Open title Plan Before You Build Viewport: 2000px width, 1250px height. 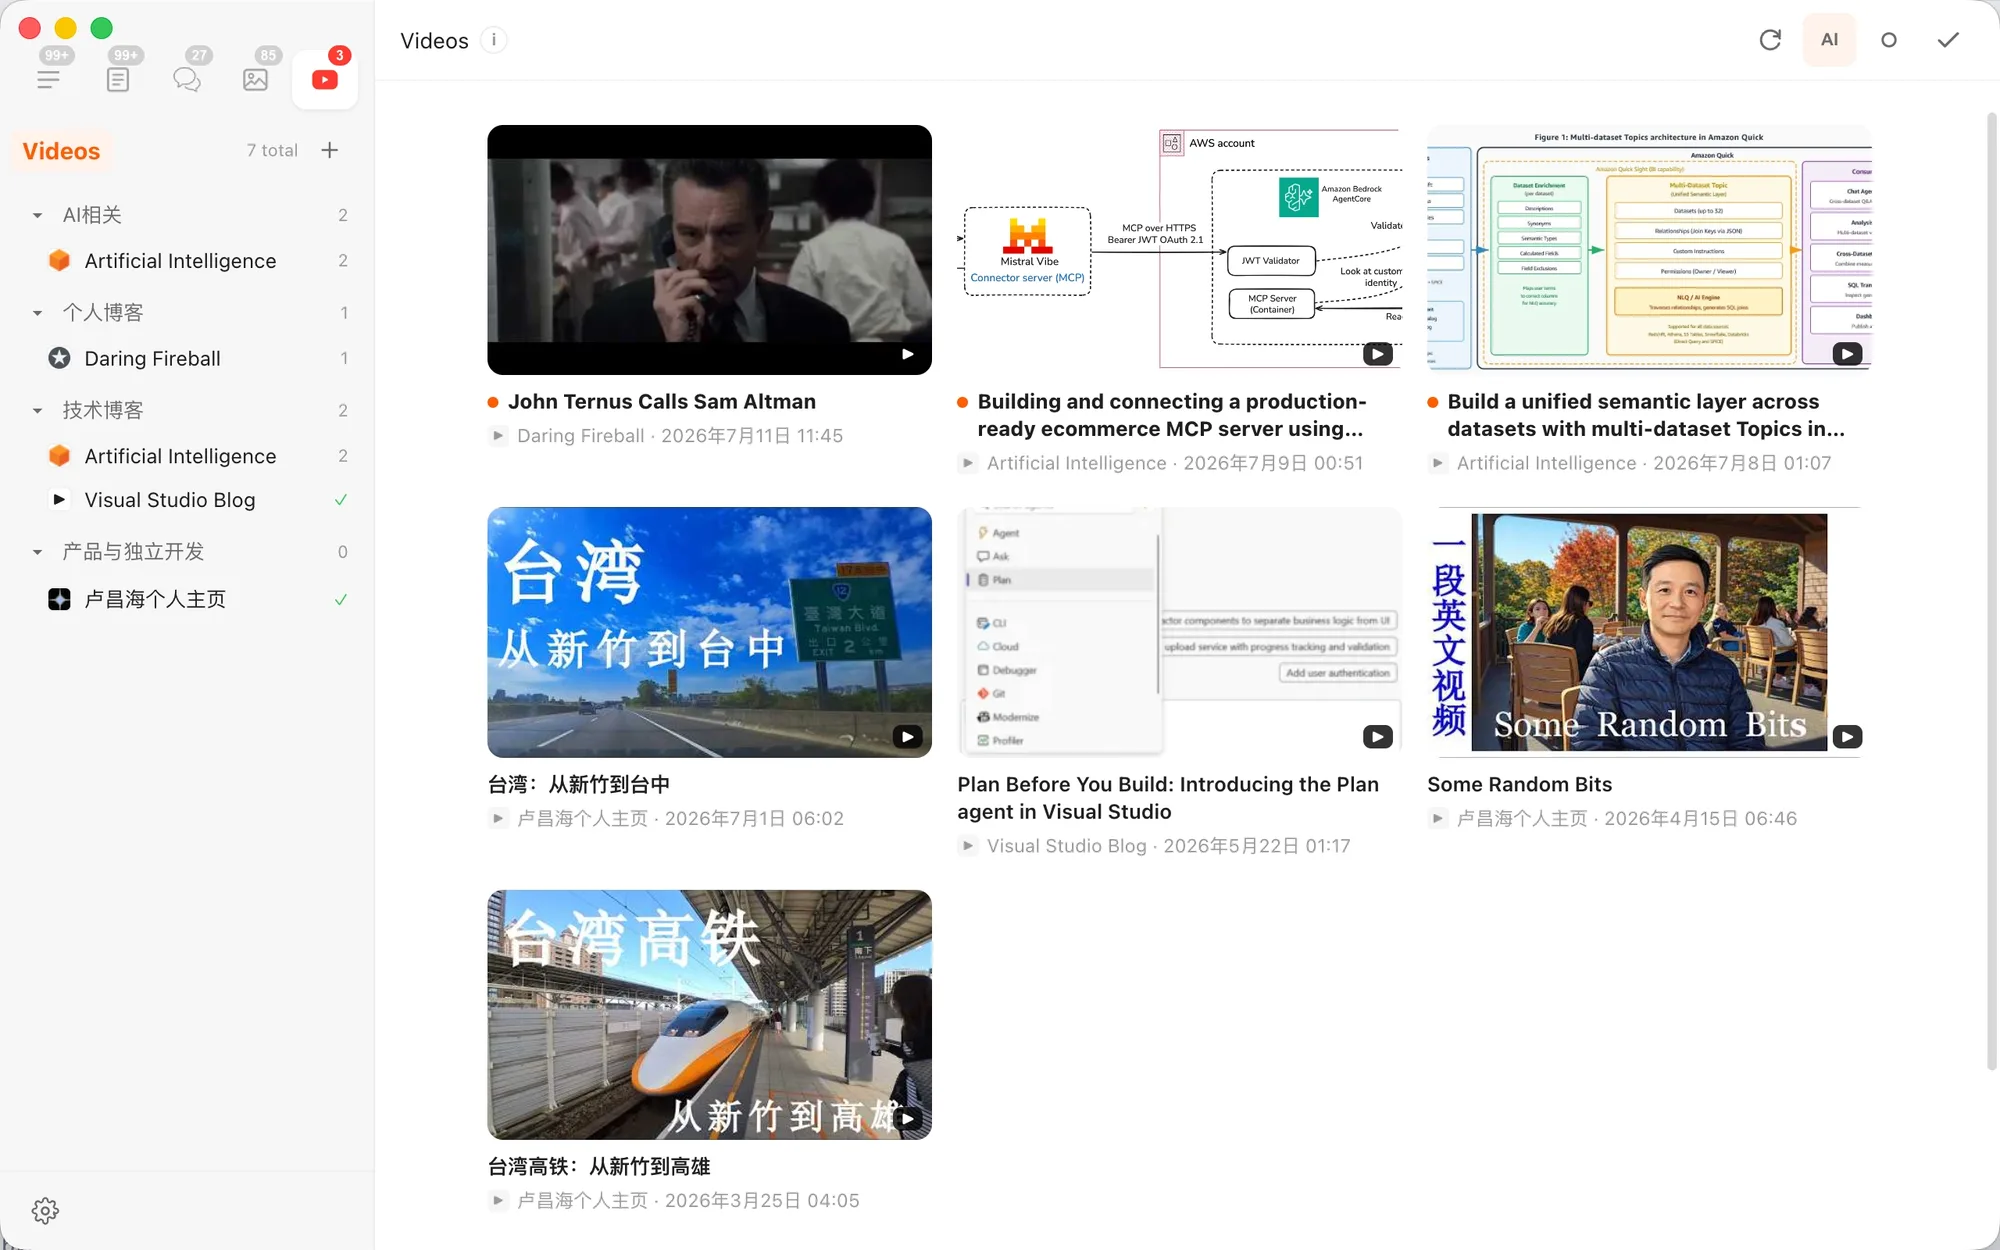pyautogui.click(x=1168, y=798)
